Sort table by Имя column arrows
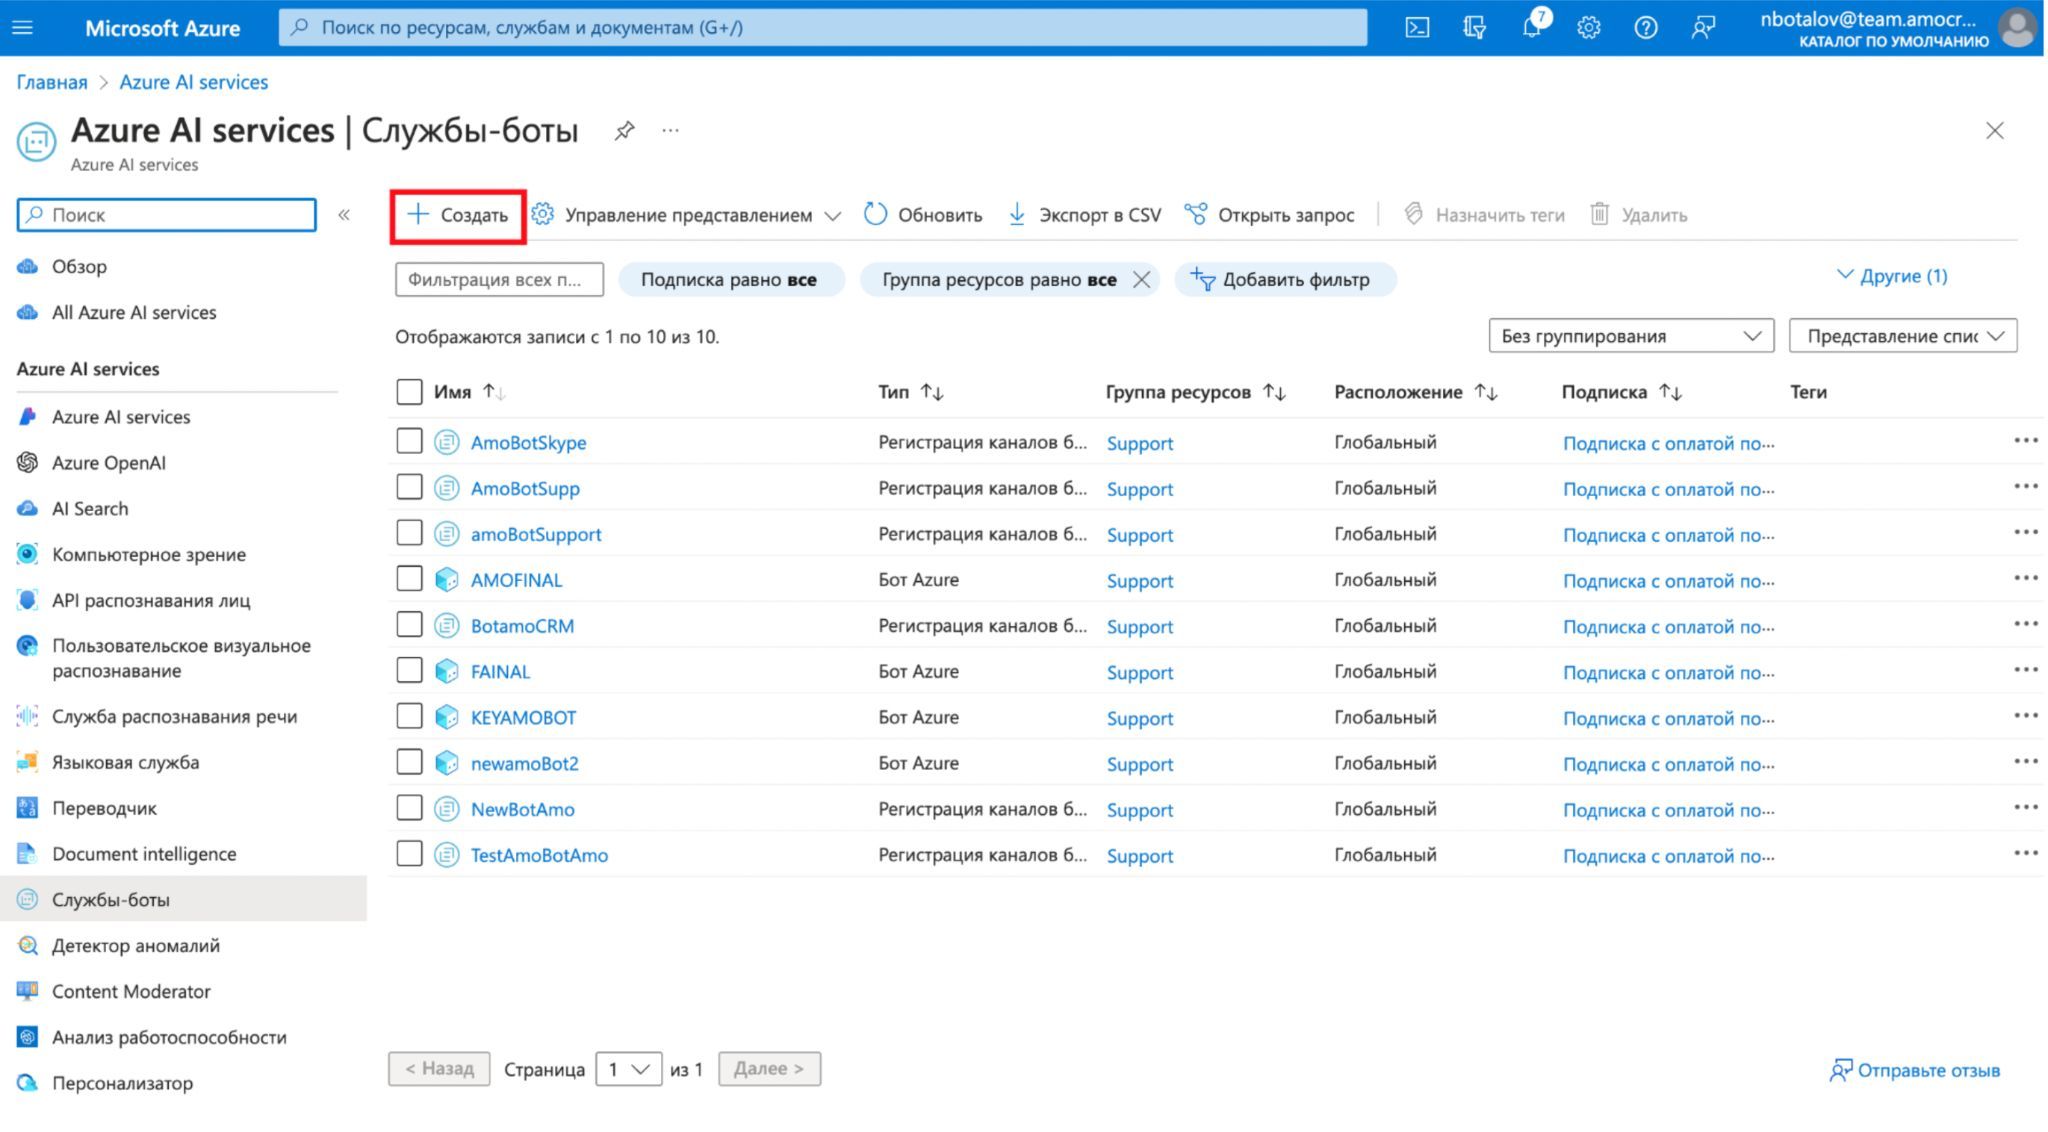2048x1132 pixels. tap(494, 392)
